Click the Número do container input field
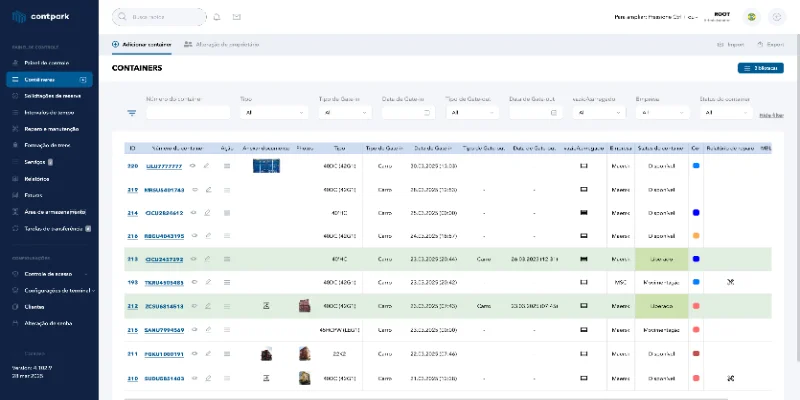The image size is (800, 400). coord(187,113)
